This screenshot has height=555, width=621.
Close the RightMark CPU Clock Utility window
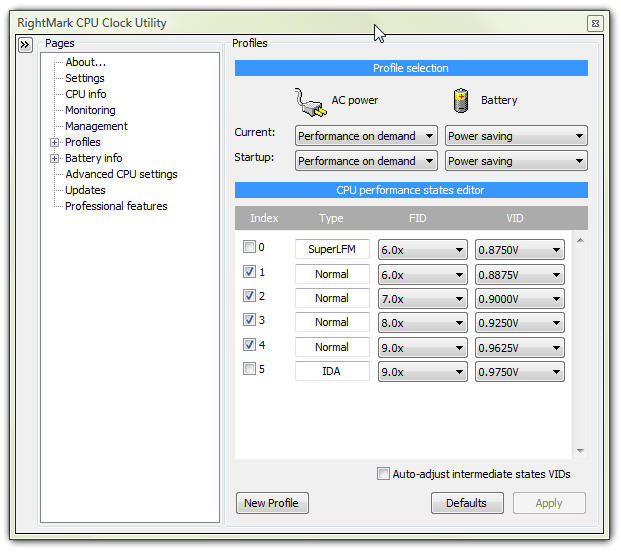[595, 23]
